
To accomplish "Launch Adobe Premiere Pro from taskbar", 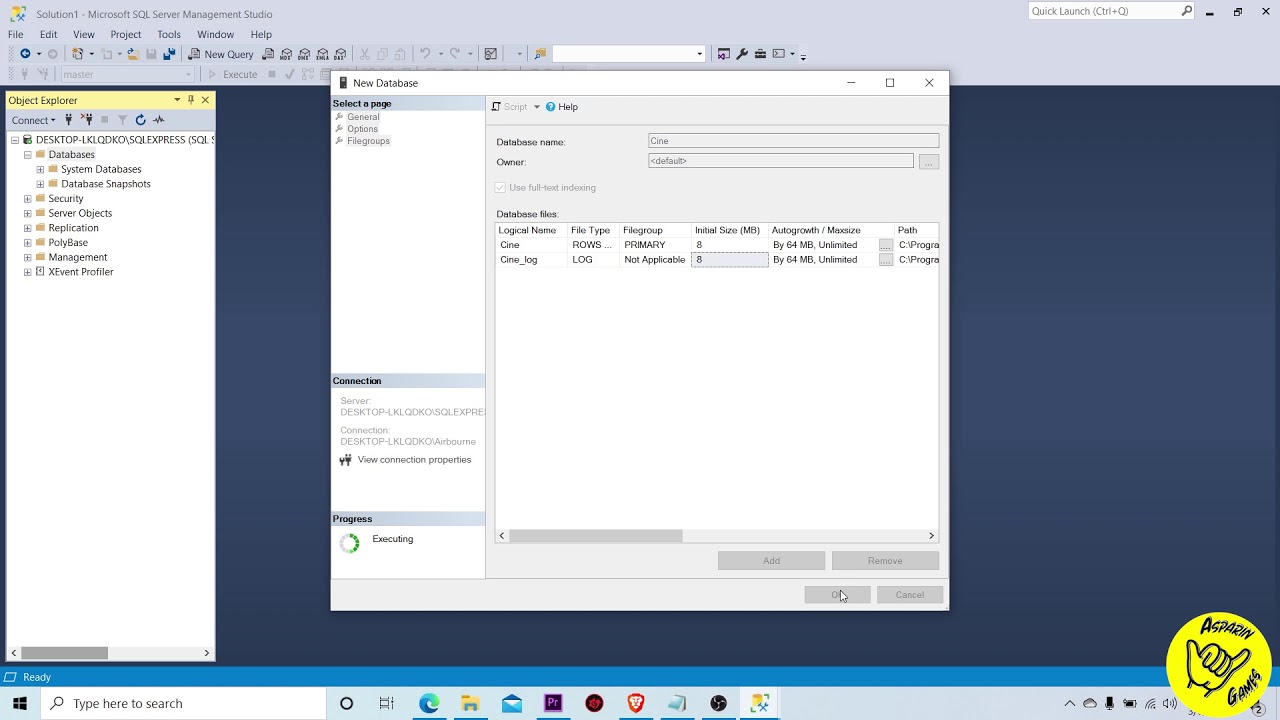I will point(553,703).
